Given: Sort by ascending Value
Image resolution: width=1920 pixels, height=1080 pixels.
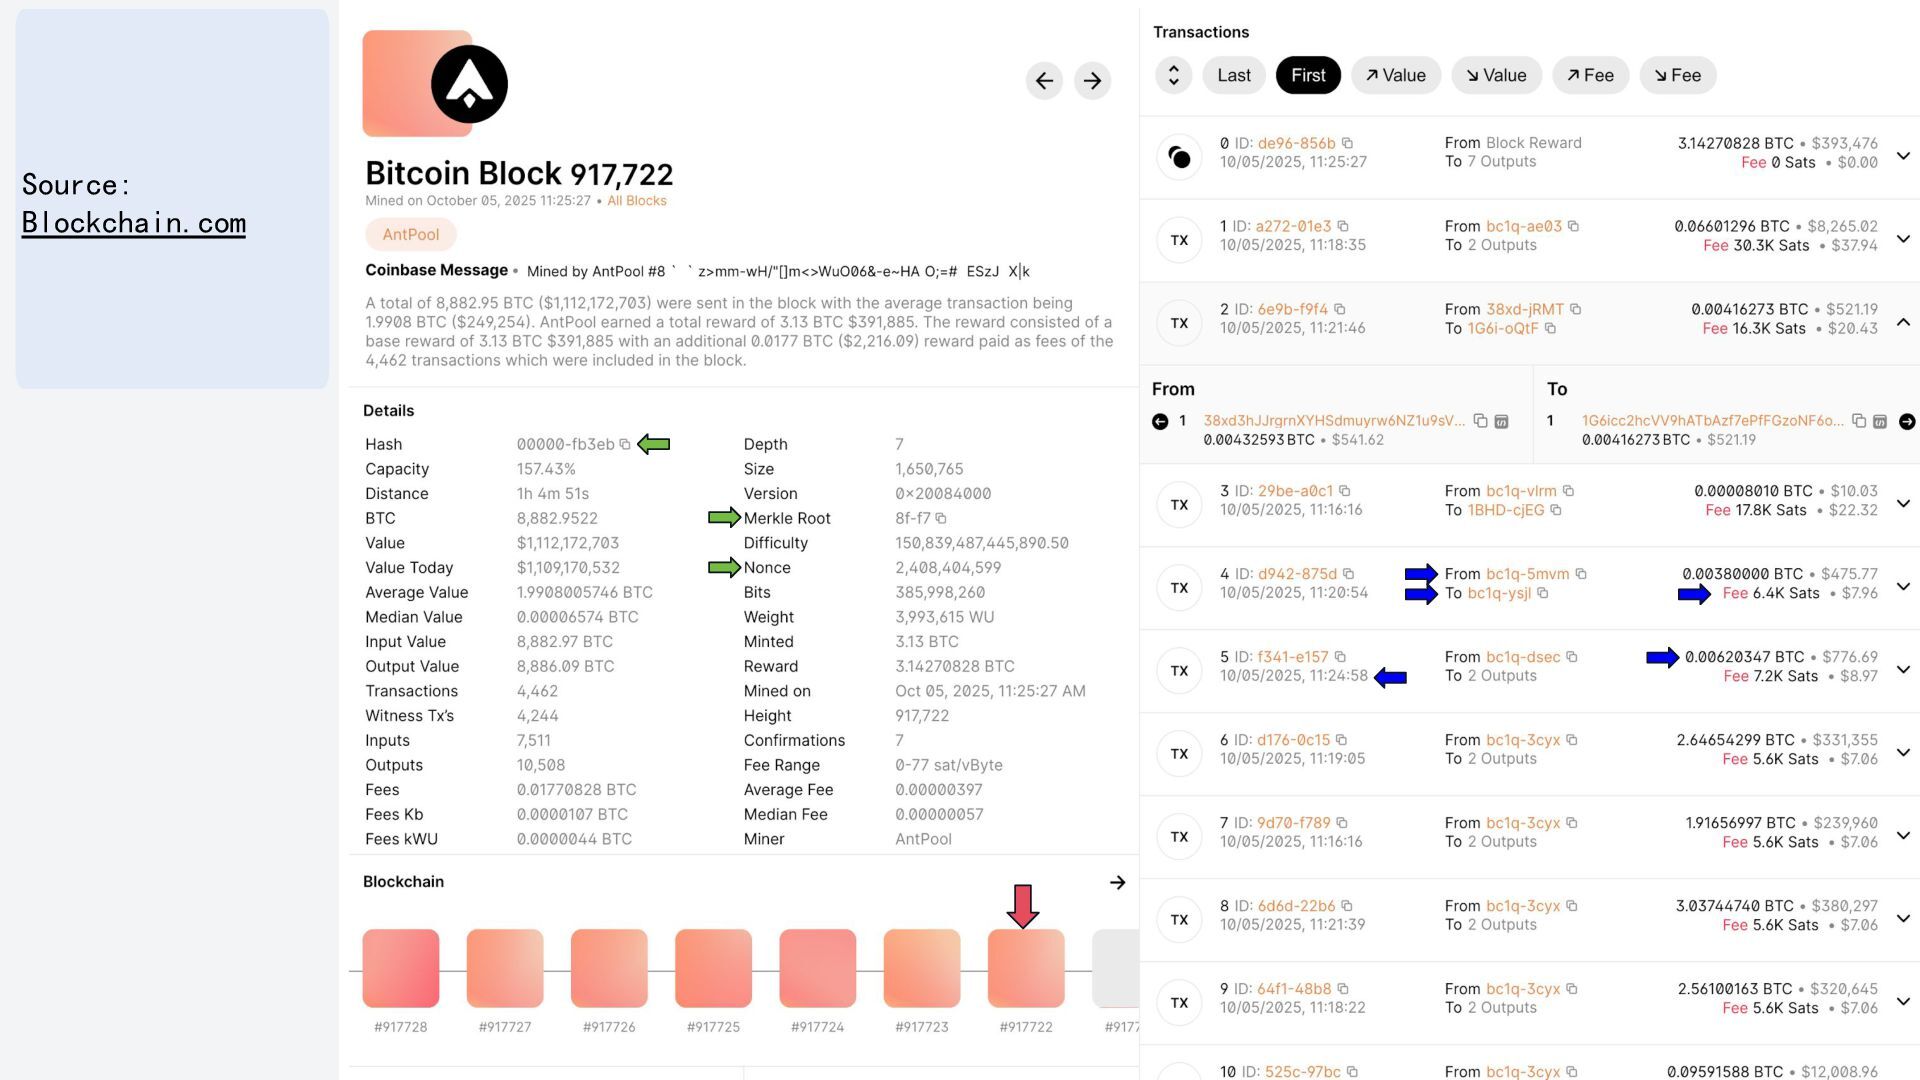Looking at the screenshot, I should pyautogui.click(x=1395, y=75).
